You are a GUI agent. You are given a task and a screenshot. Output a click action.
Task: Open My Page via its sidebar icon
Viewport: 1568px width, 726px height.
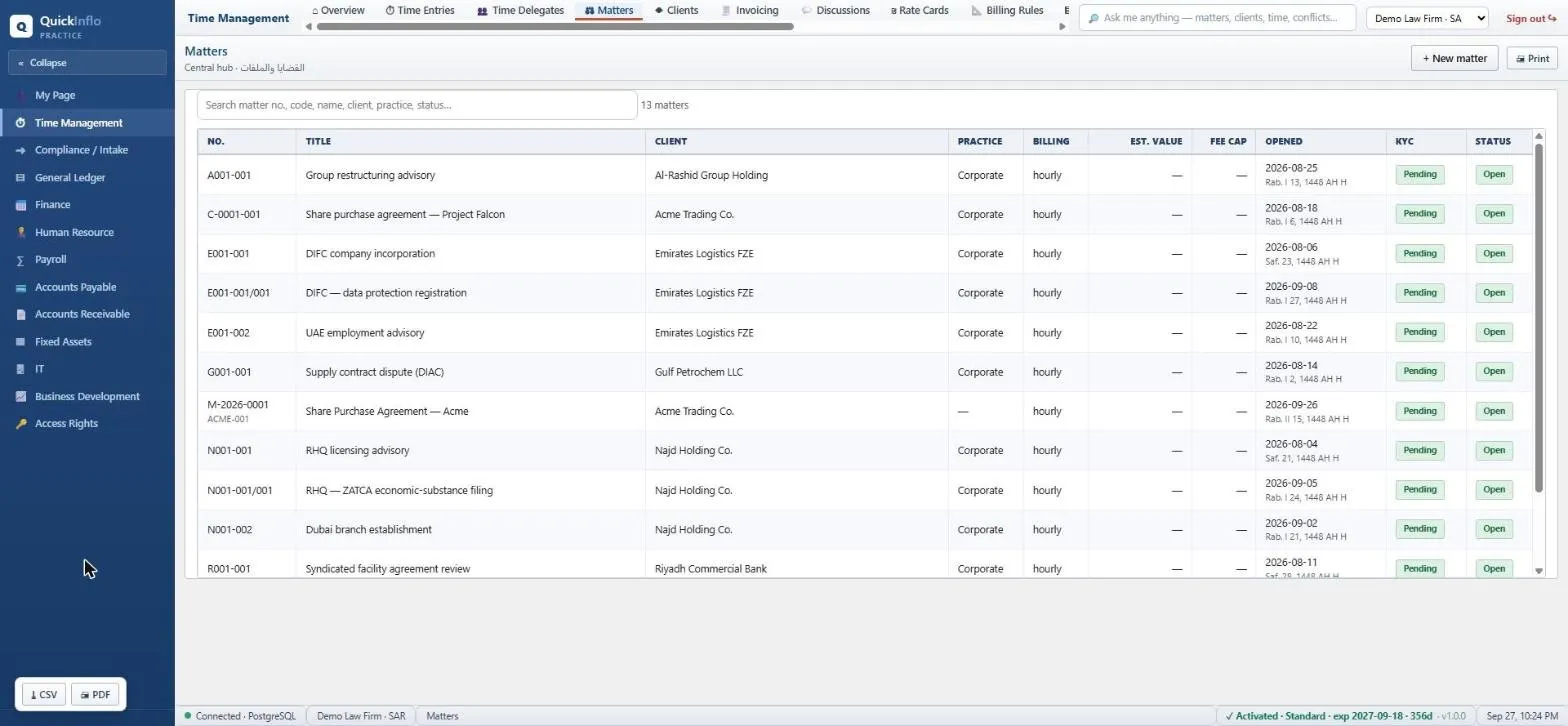pyautogui.click(x=21, y=96)
